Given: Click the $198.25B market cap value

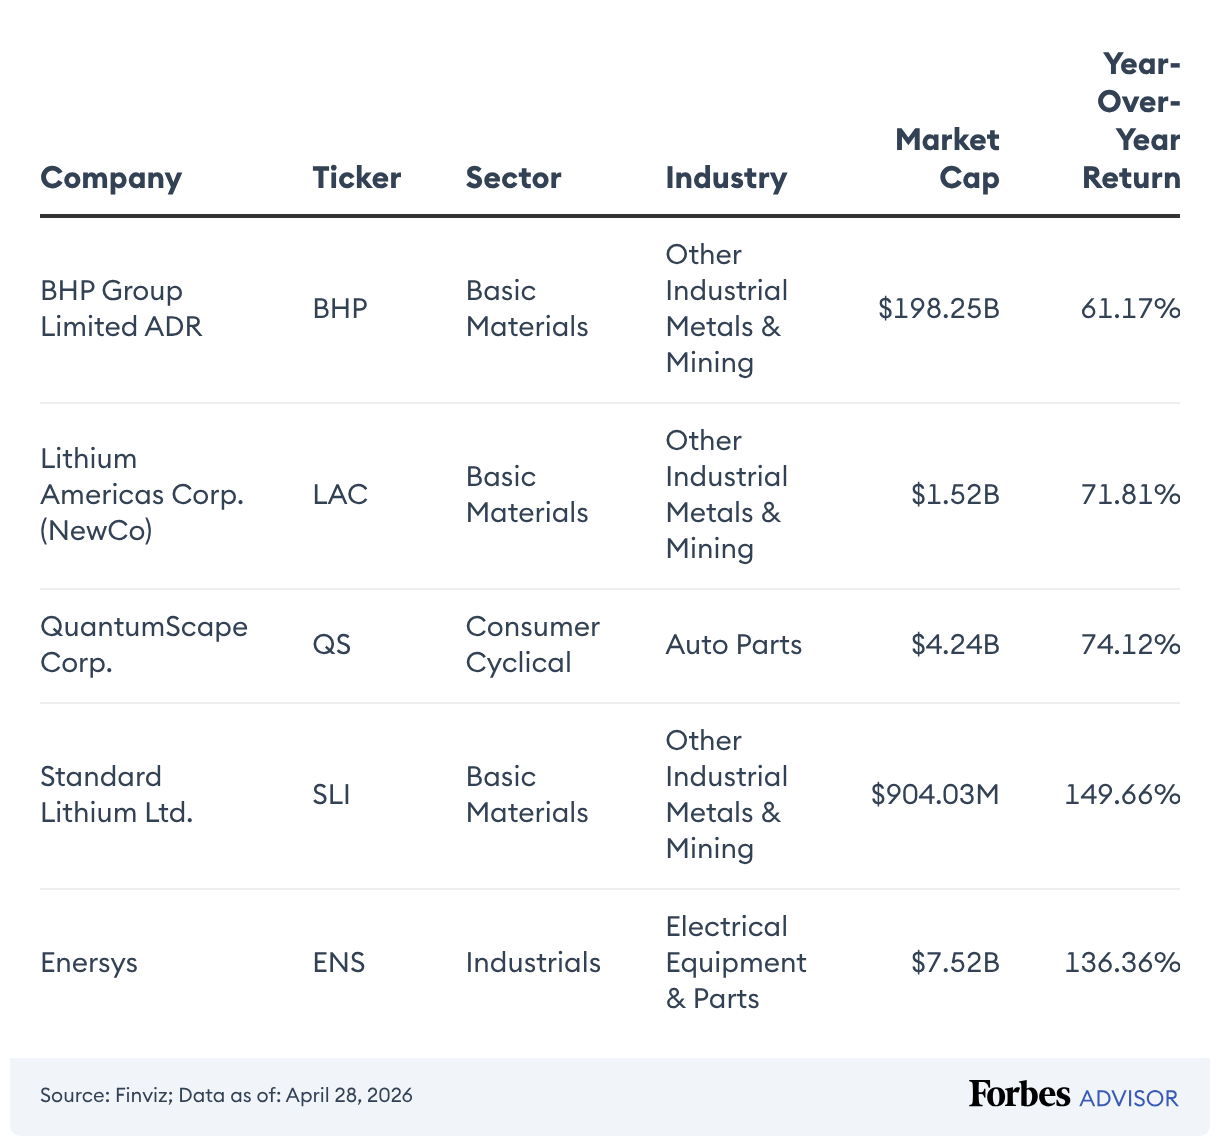Looking at the screenshot, I should (938, 309).
